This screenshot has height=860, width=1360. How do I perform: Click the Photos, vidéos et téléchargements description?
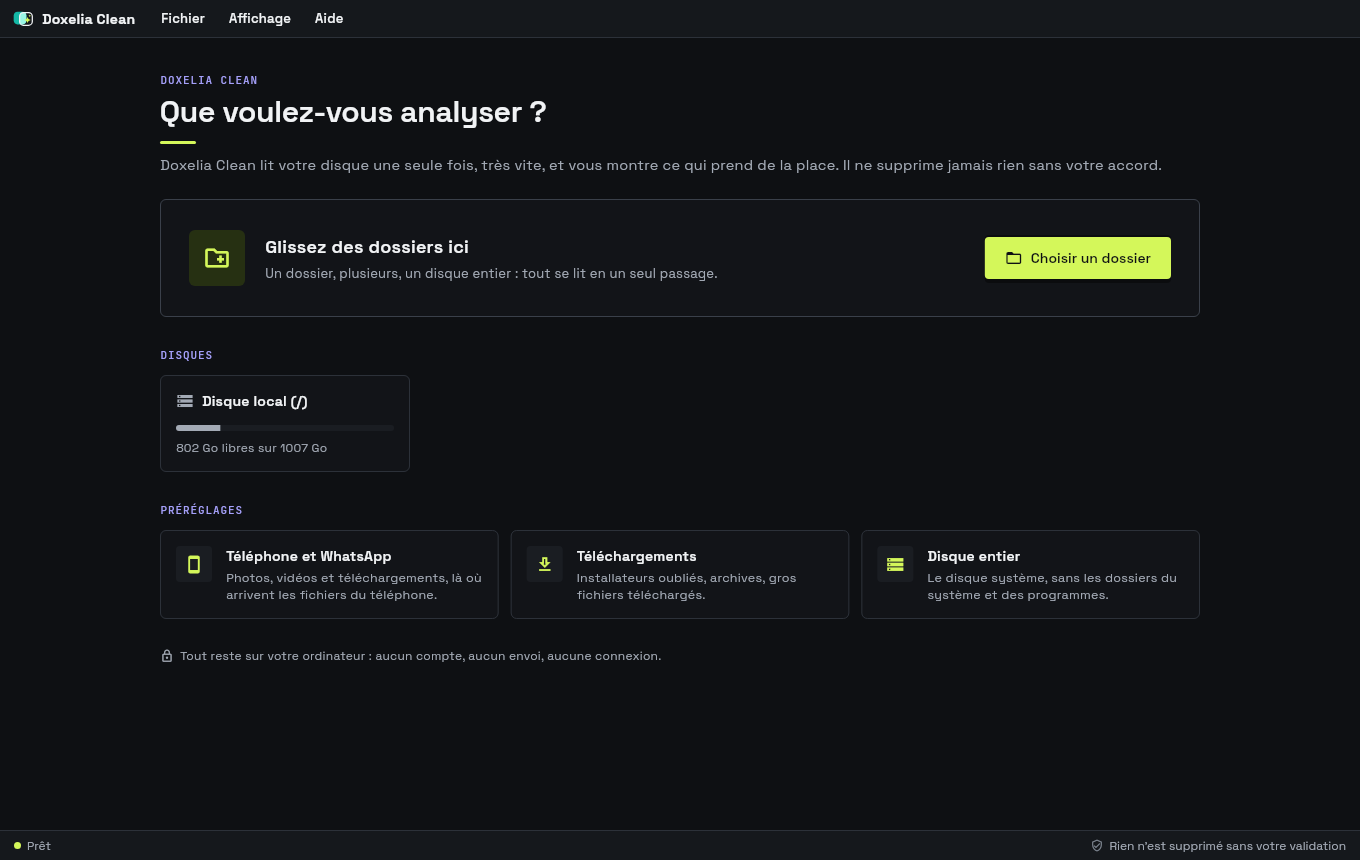354,586
